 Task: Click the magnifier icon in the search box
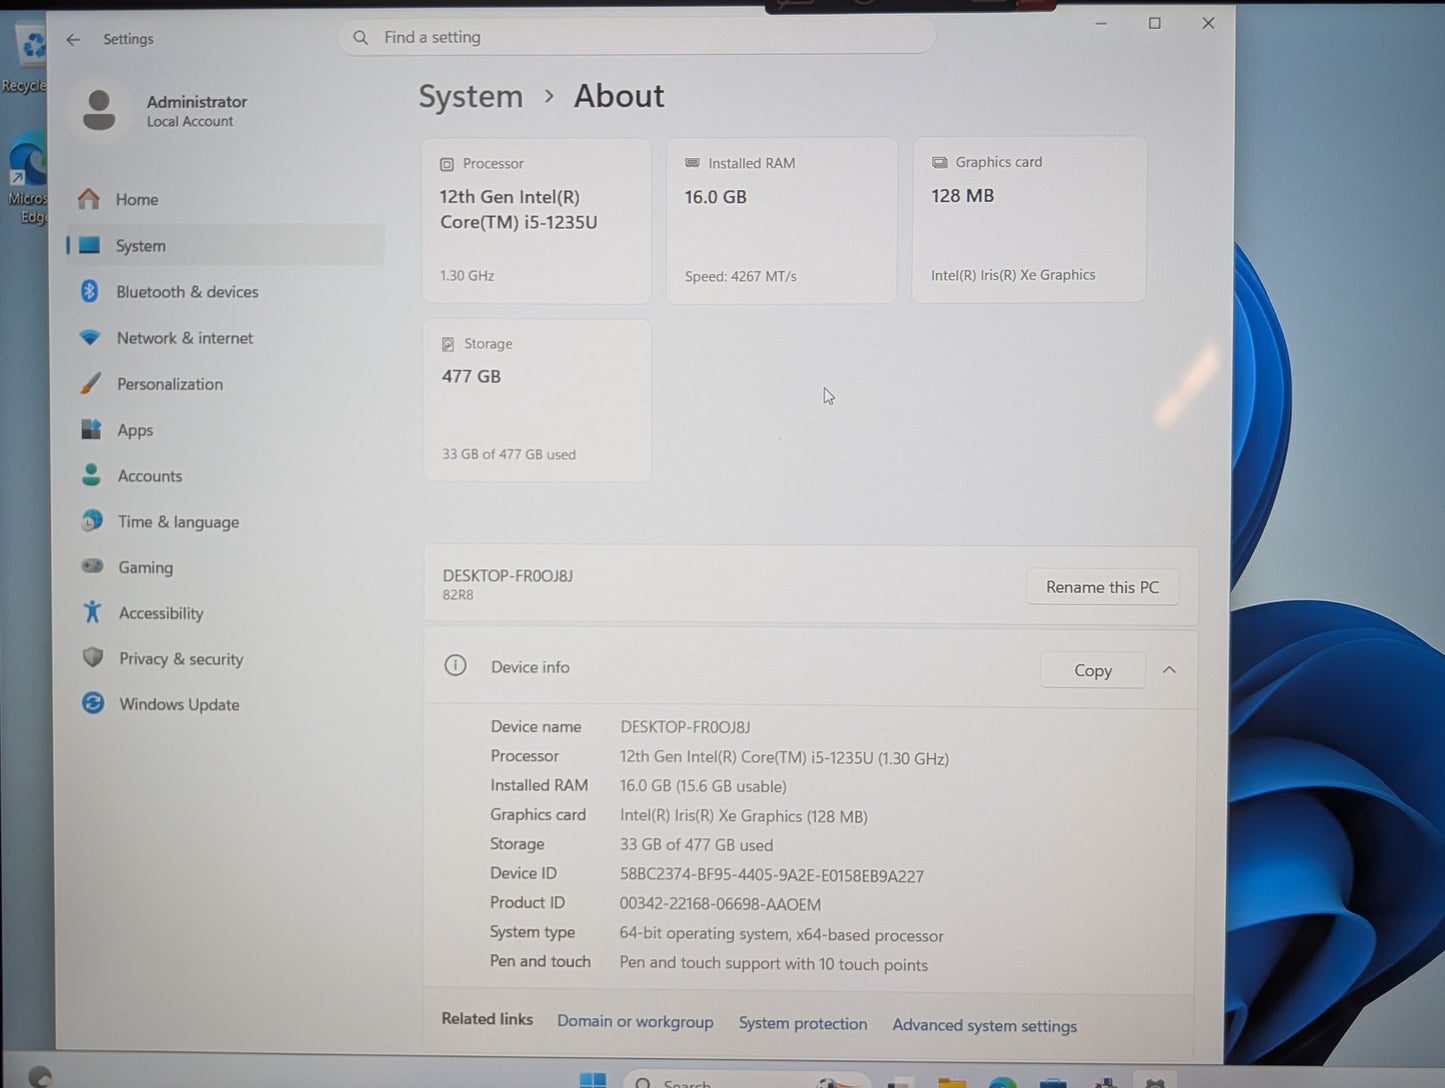coord(360,38)
